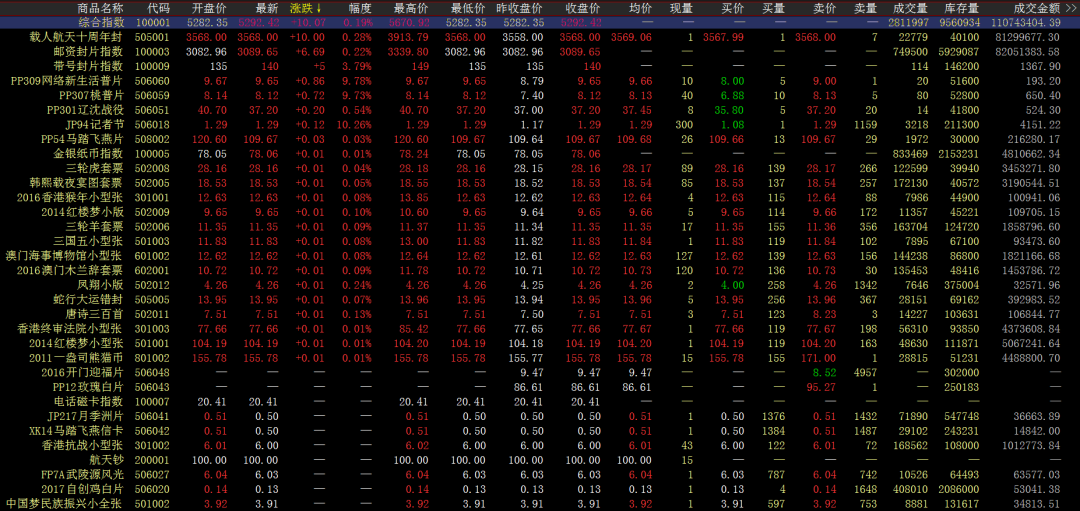Select the 金银纸币指数 row

[x=540, y=154]
